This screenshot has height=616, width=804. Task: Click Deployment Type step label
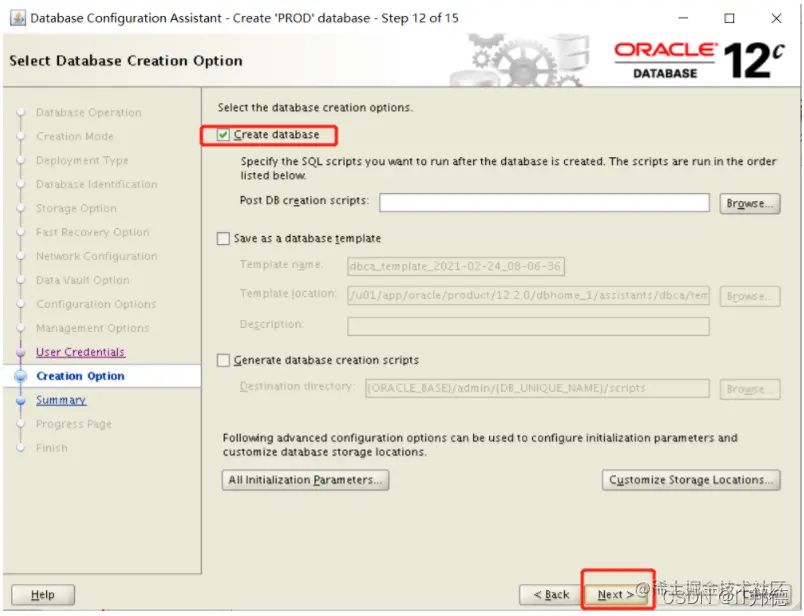coord(82,161)
